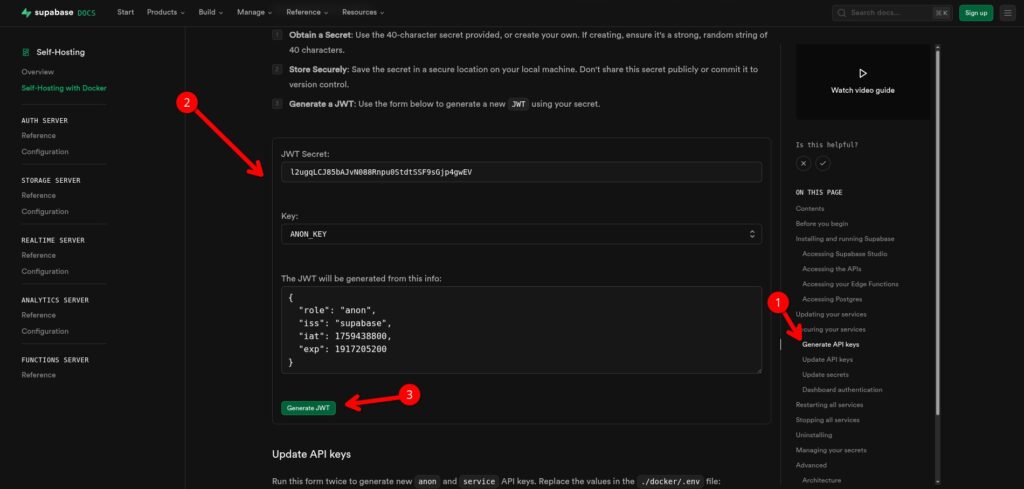This screenshot has height=489, width=1024.
Task: Click the Self-Hosting section icon in the sidebar
Action: tap(25, 52)
